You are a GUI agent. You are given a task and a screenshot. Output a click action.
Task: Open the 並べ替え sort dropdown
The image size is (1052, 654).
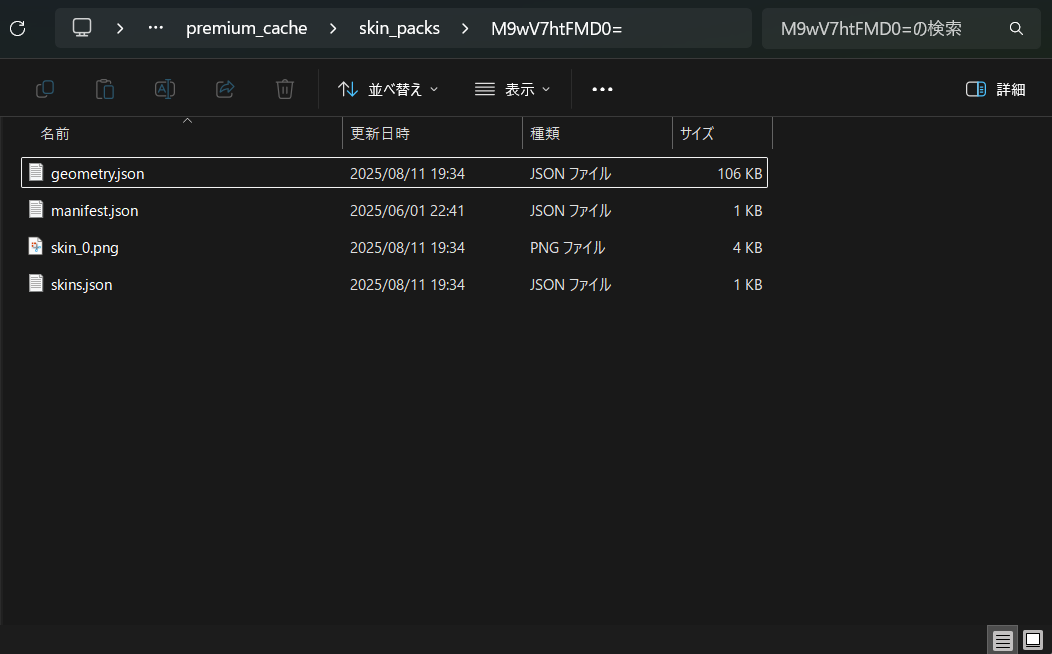click(388, 89)
